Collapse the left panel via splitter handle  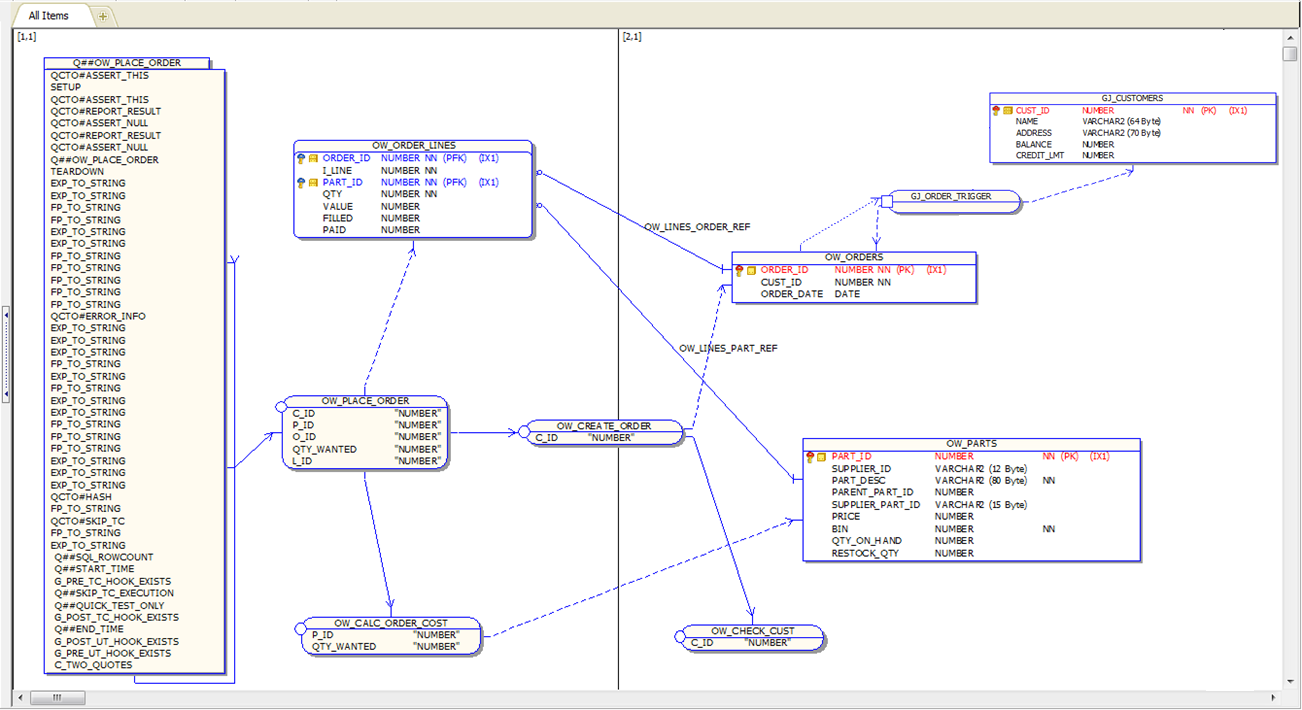coord(6,354)
